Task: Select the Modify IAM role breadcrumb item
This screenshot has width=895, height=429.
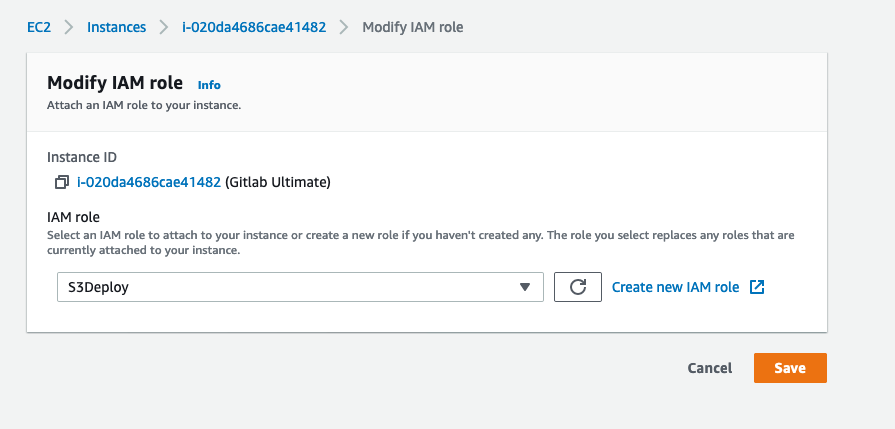Action: [413, 27]
